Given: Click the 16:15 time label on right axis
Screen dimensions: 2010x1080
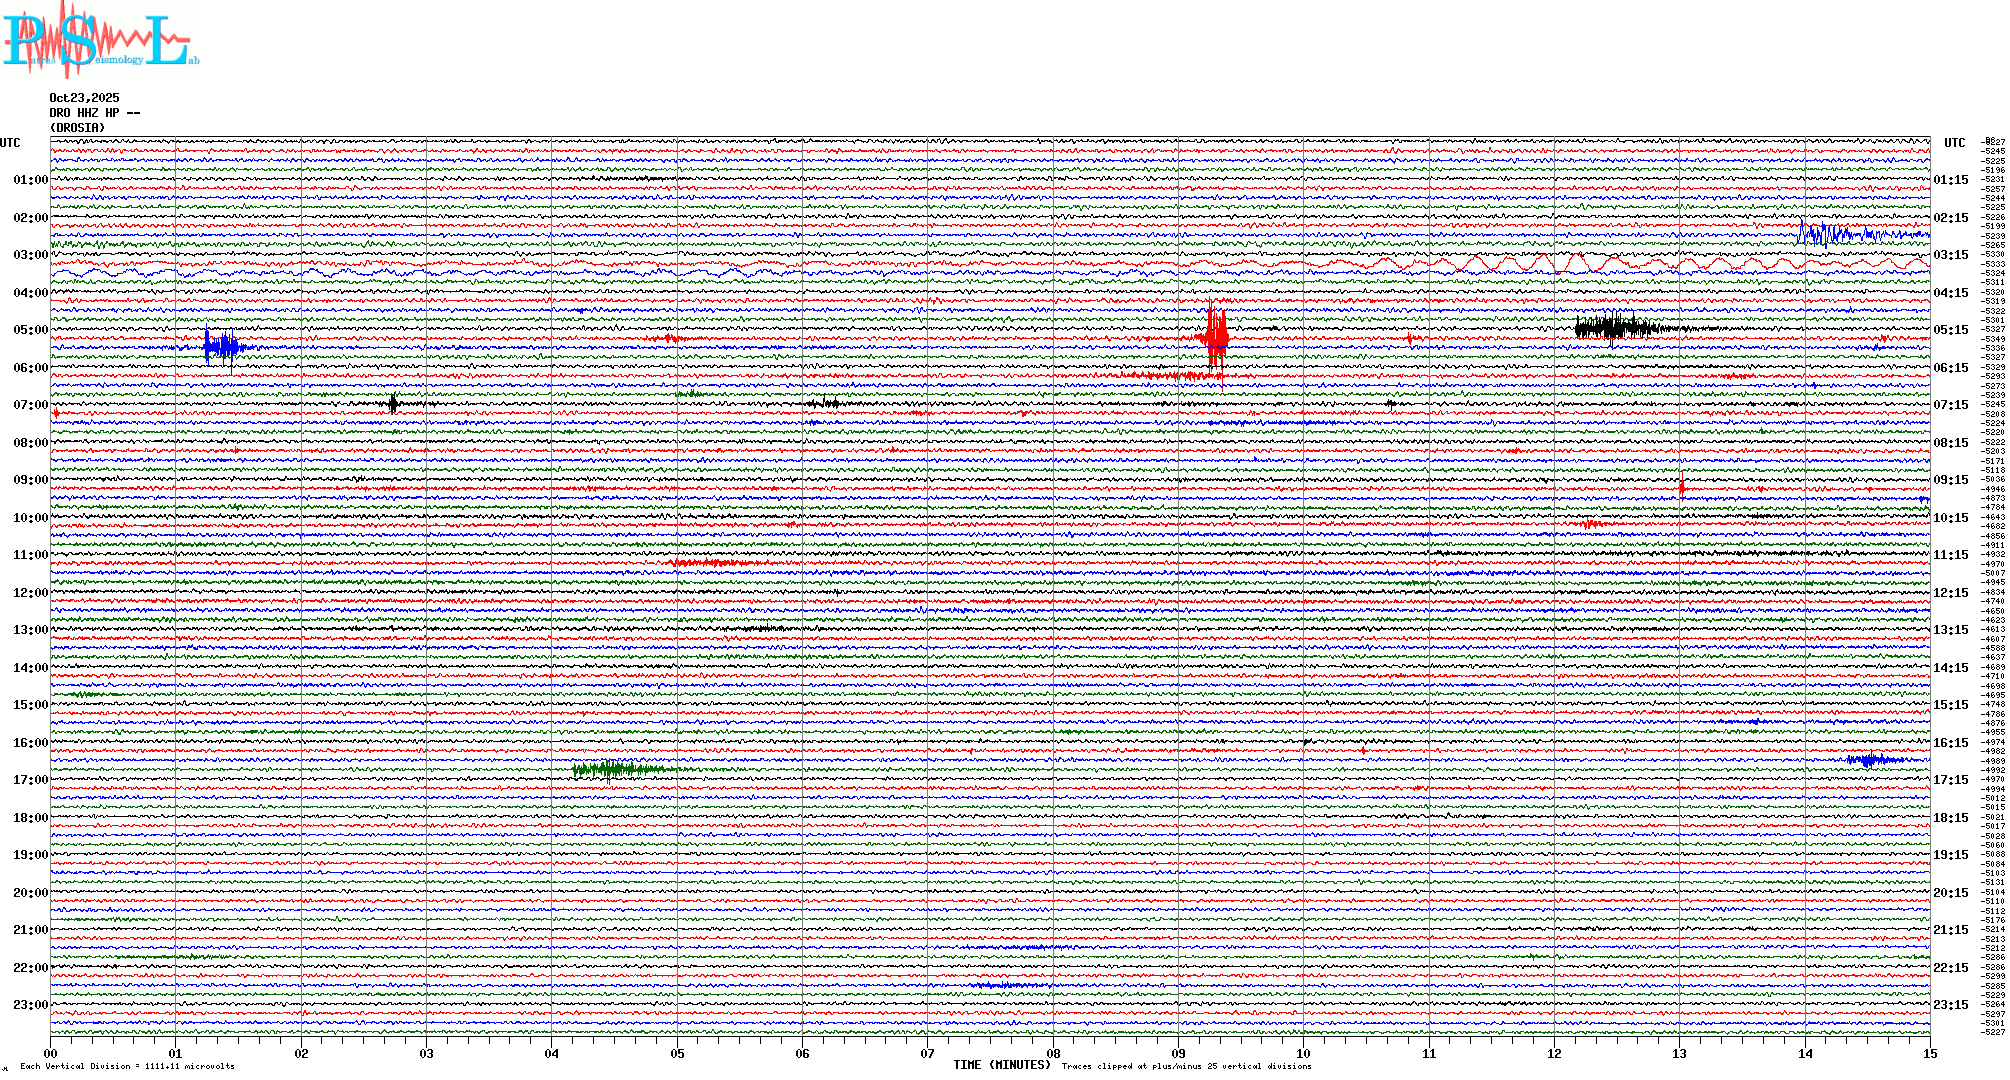Looking at the screenshot, I should [1951, 743].
